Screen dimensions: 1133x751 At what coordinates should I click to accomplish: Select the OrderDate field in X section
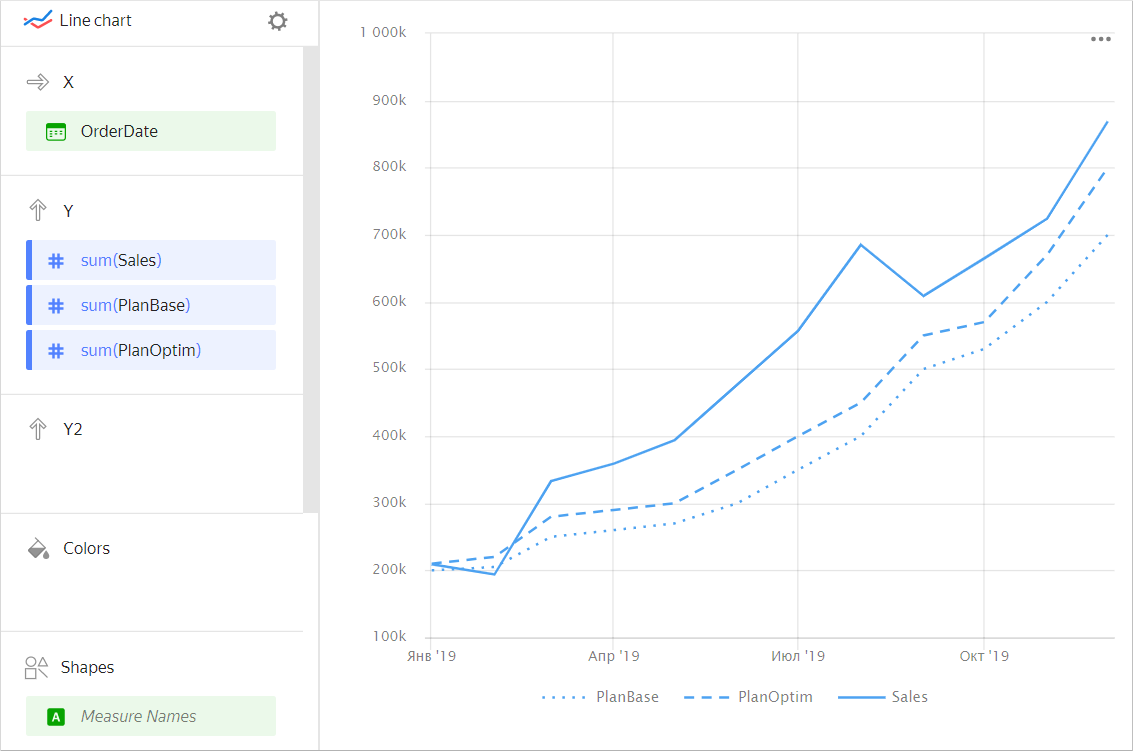(150, 132)
